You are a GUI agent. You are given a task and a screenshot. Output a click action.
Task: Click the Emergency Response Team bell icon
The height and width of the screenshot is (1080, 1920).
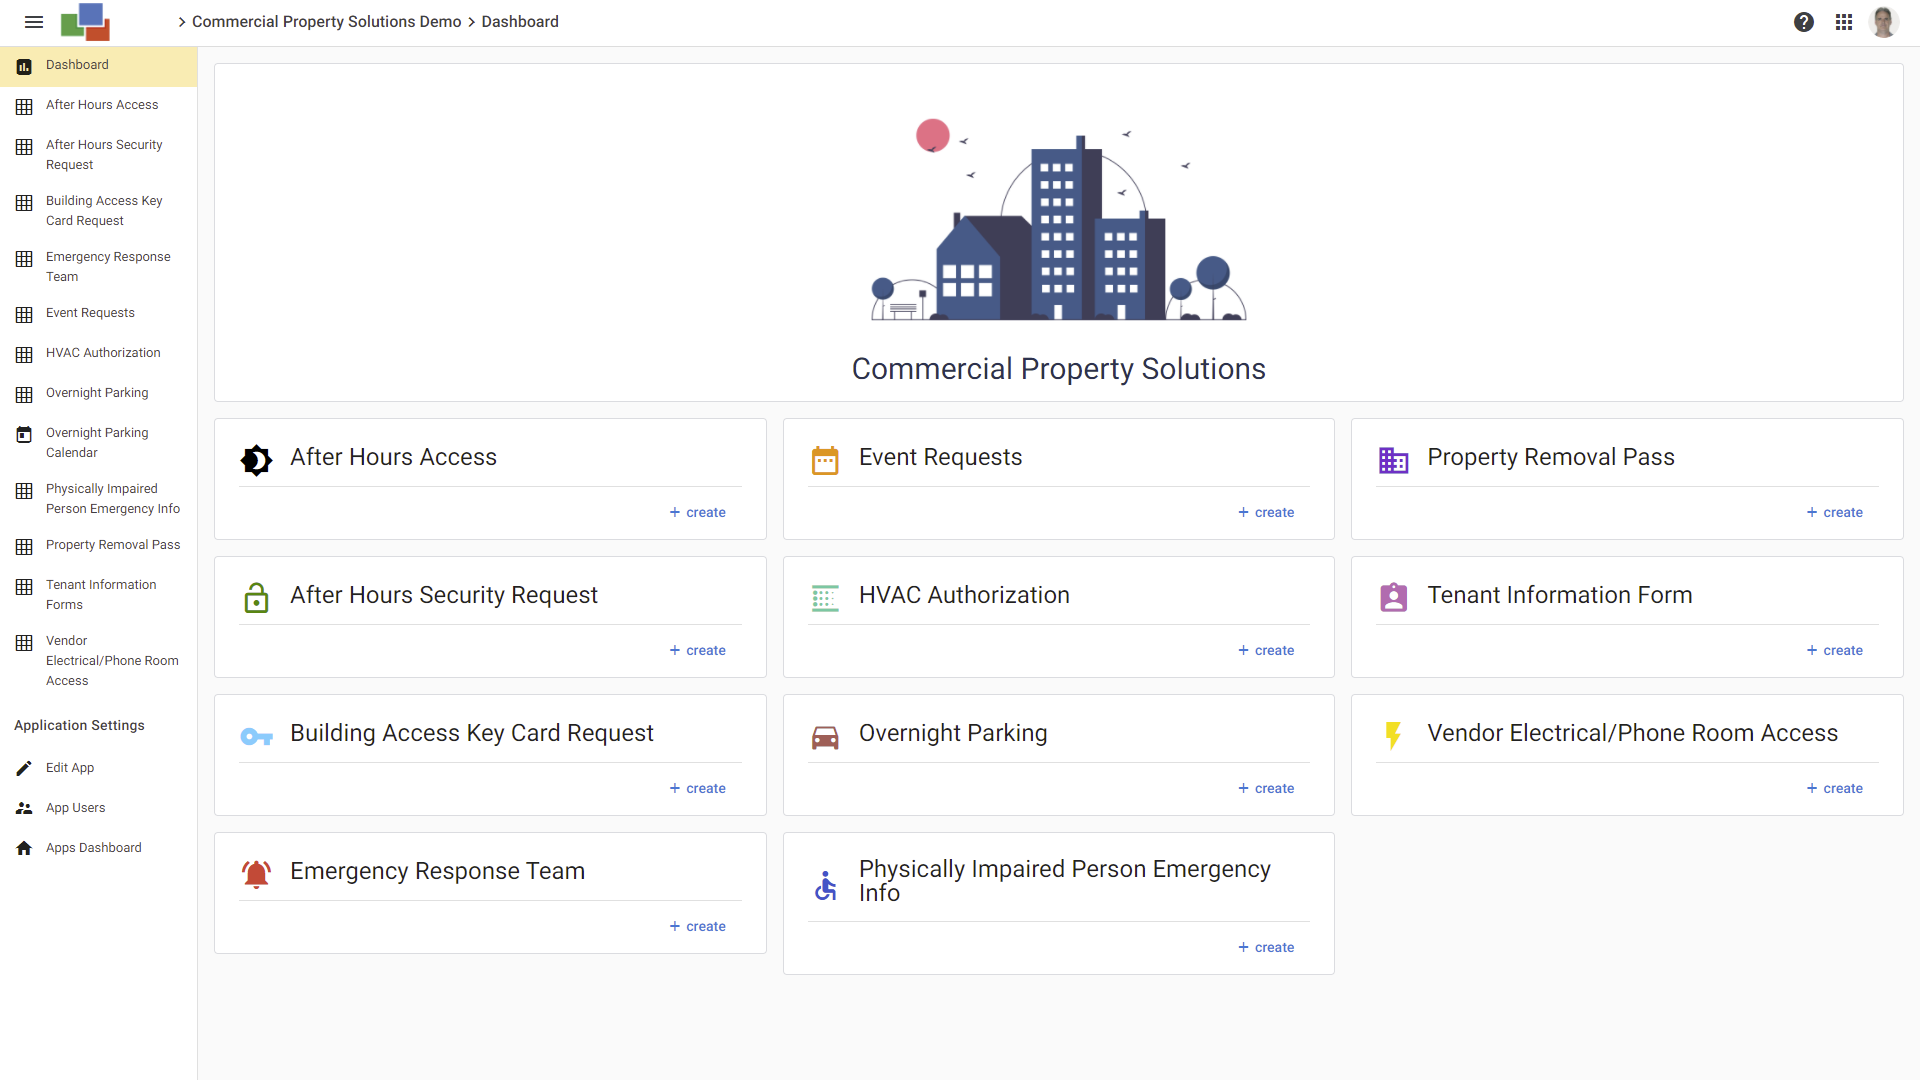click(256, 873)
